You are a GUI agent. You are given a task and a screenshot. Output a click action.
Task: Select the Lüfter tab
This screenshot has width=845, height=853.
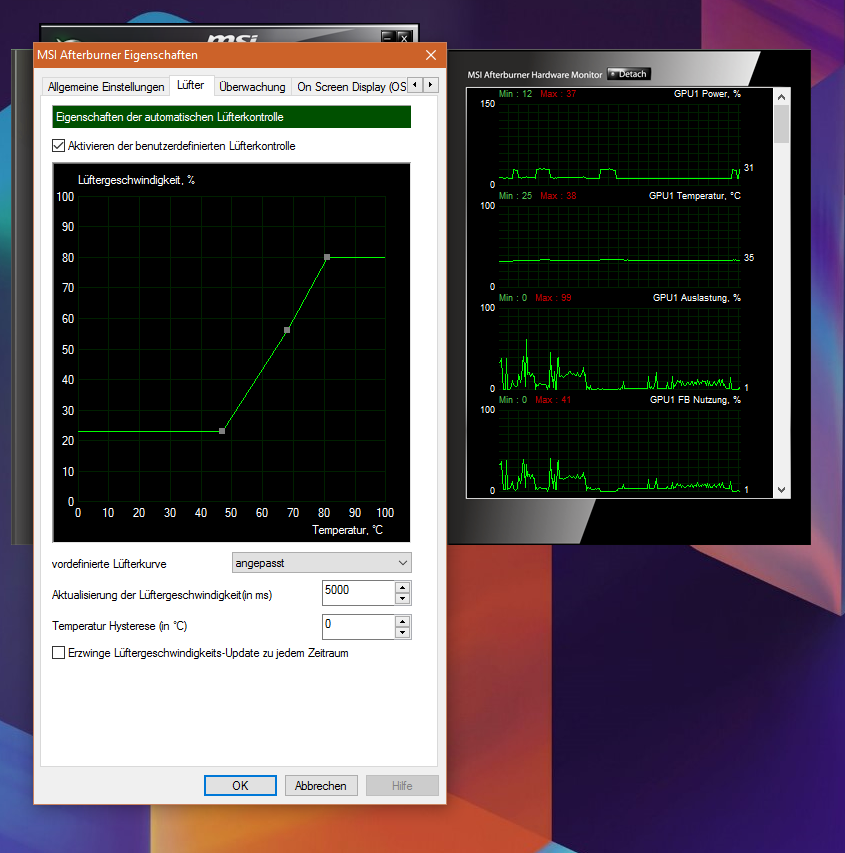tap(190, 85)
